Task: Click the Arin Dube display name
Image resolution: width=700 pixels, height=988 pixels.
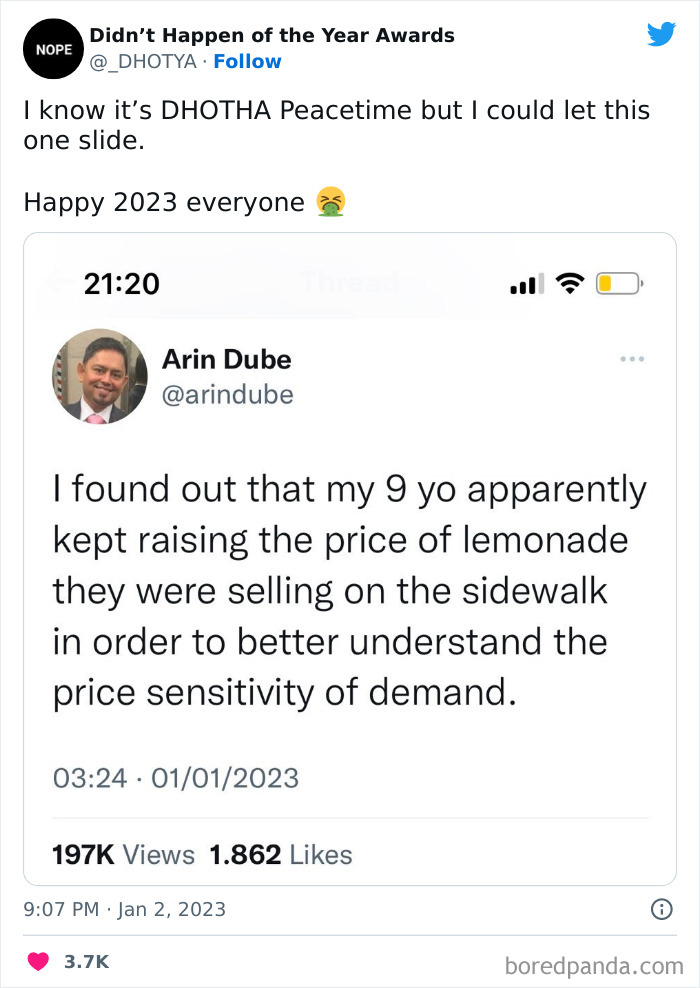Action: [x=226, y=359]
